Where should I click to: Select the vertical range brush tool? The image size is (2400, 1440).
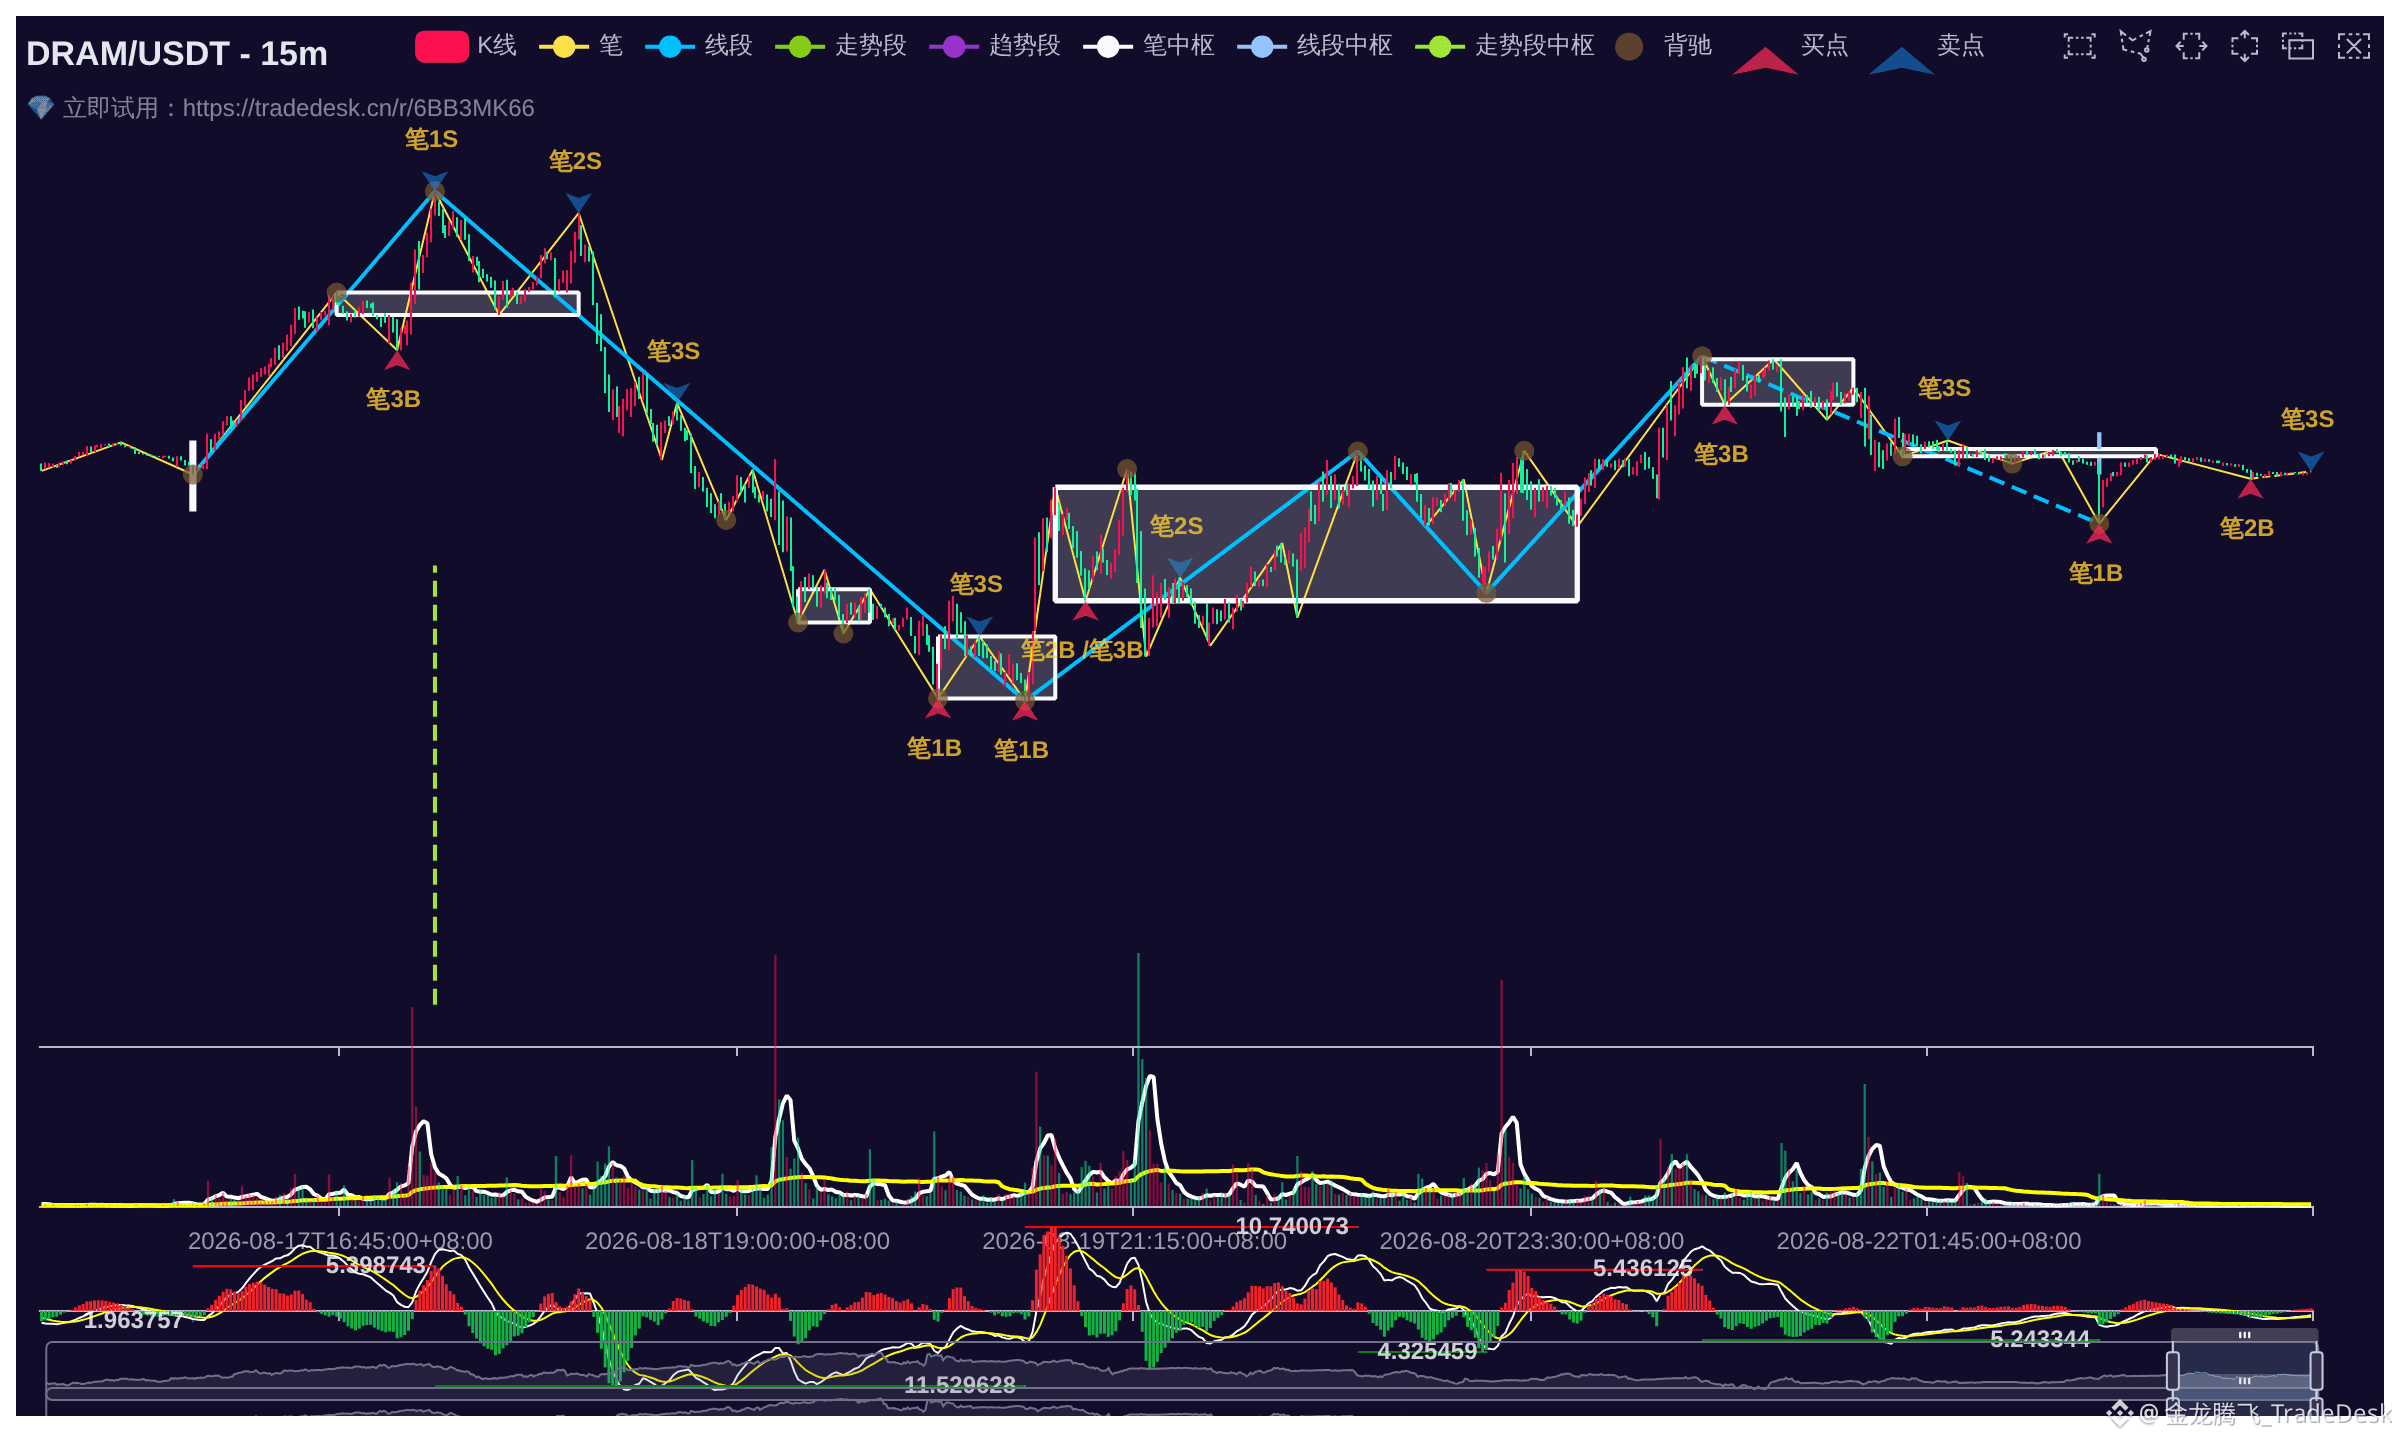pos(2244,46)
